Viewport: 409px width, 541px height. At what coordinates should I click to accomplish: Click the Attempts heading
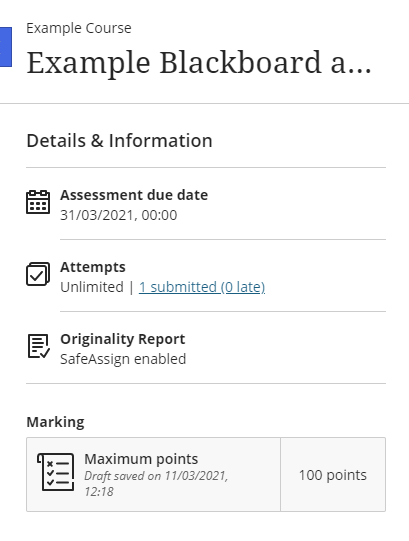93,267
